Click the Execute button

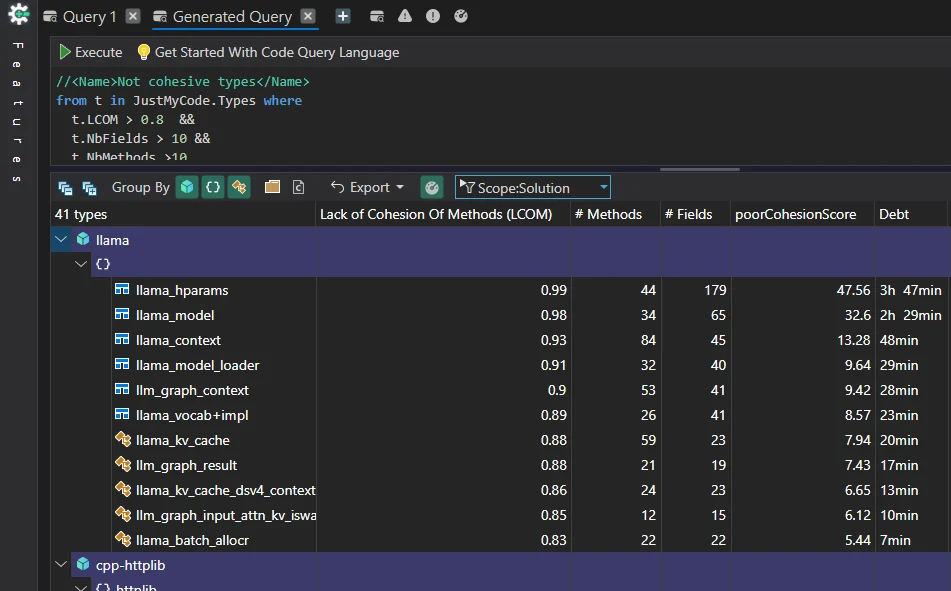point(90,52)
